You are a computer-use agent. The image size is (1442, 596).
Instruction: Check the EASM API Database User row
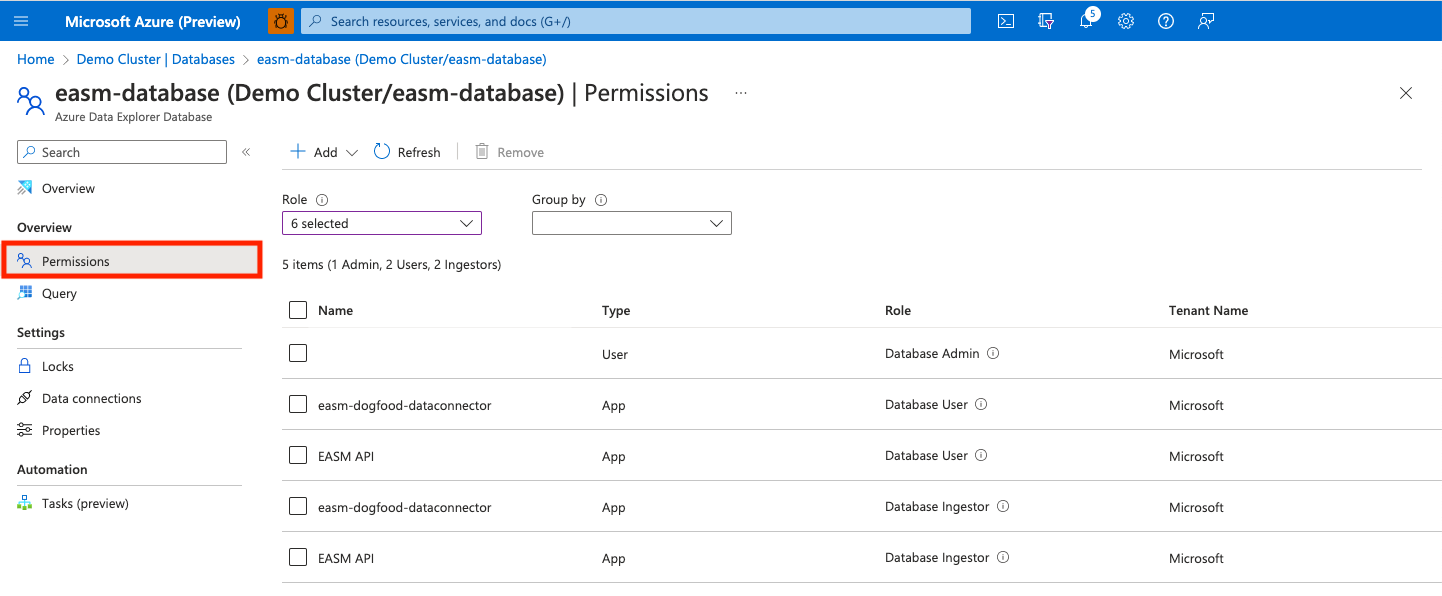click(x=297, y=455)
